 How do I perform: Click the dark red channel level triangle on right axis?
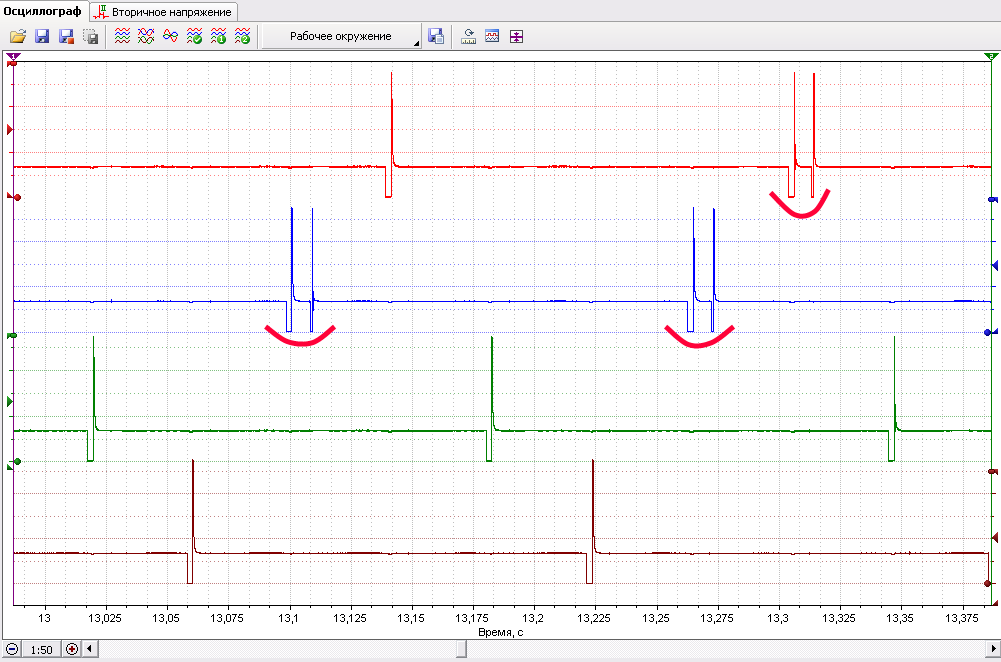click(995, 539)
